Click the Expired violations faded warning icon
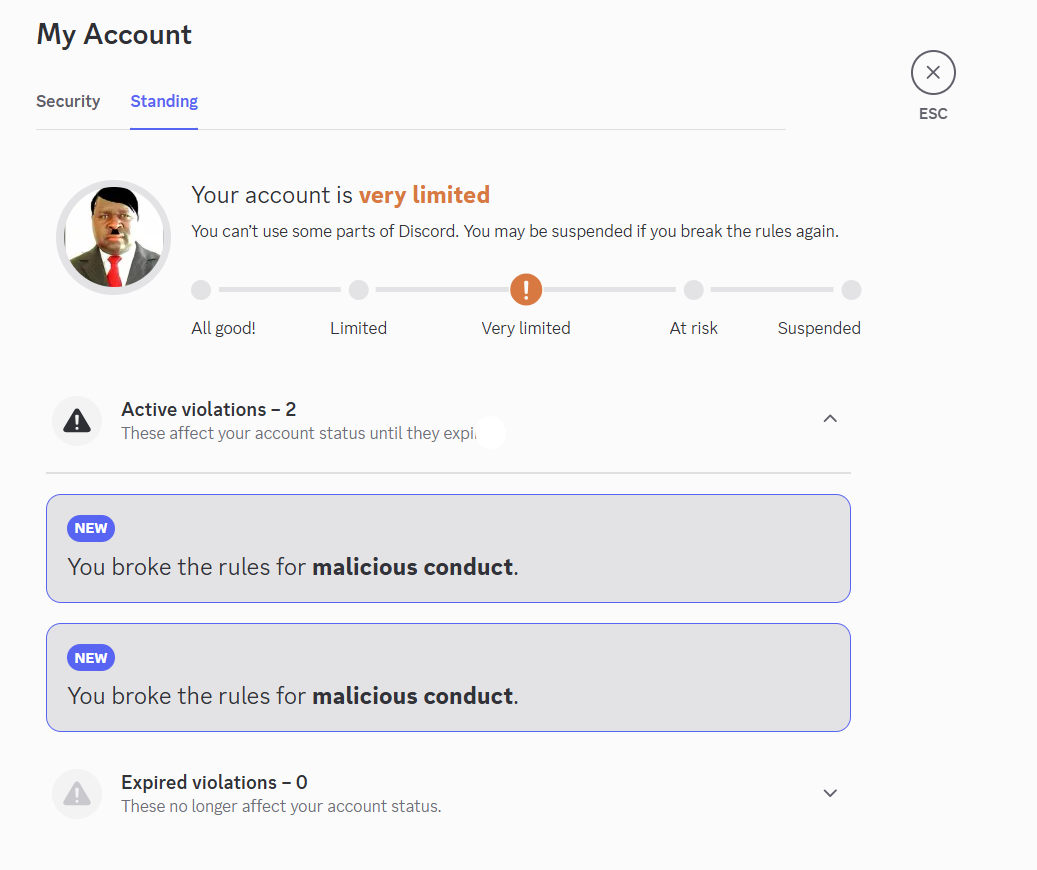 pos(77,794)
